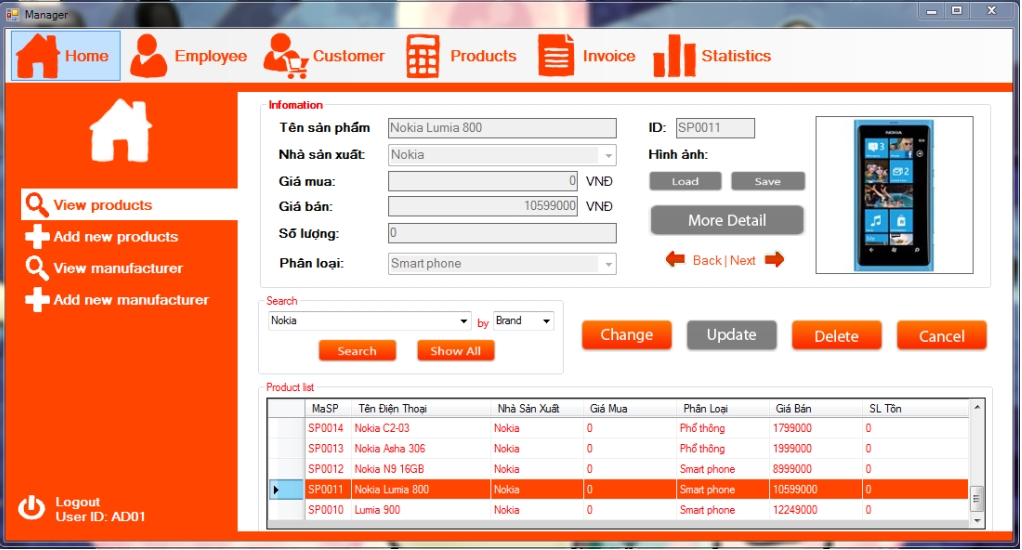Select the Nokia Asha 306 row
Viewport: 1022px width, 550px height.
pos(618,448)
